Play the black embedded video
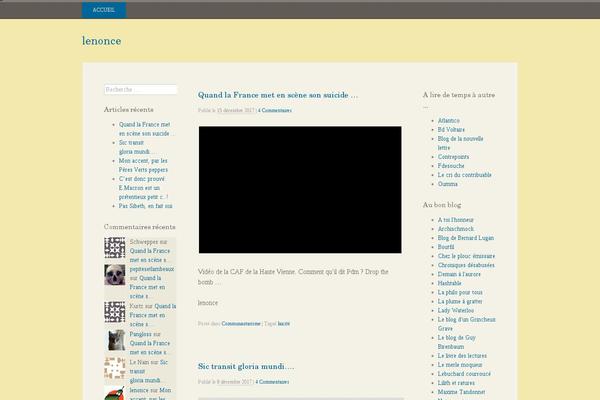This screenshot has height=400, width=600. coord(300,190)
